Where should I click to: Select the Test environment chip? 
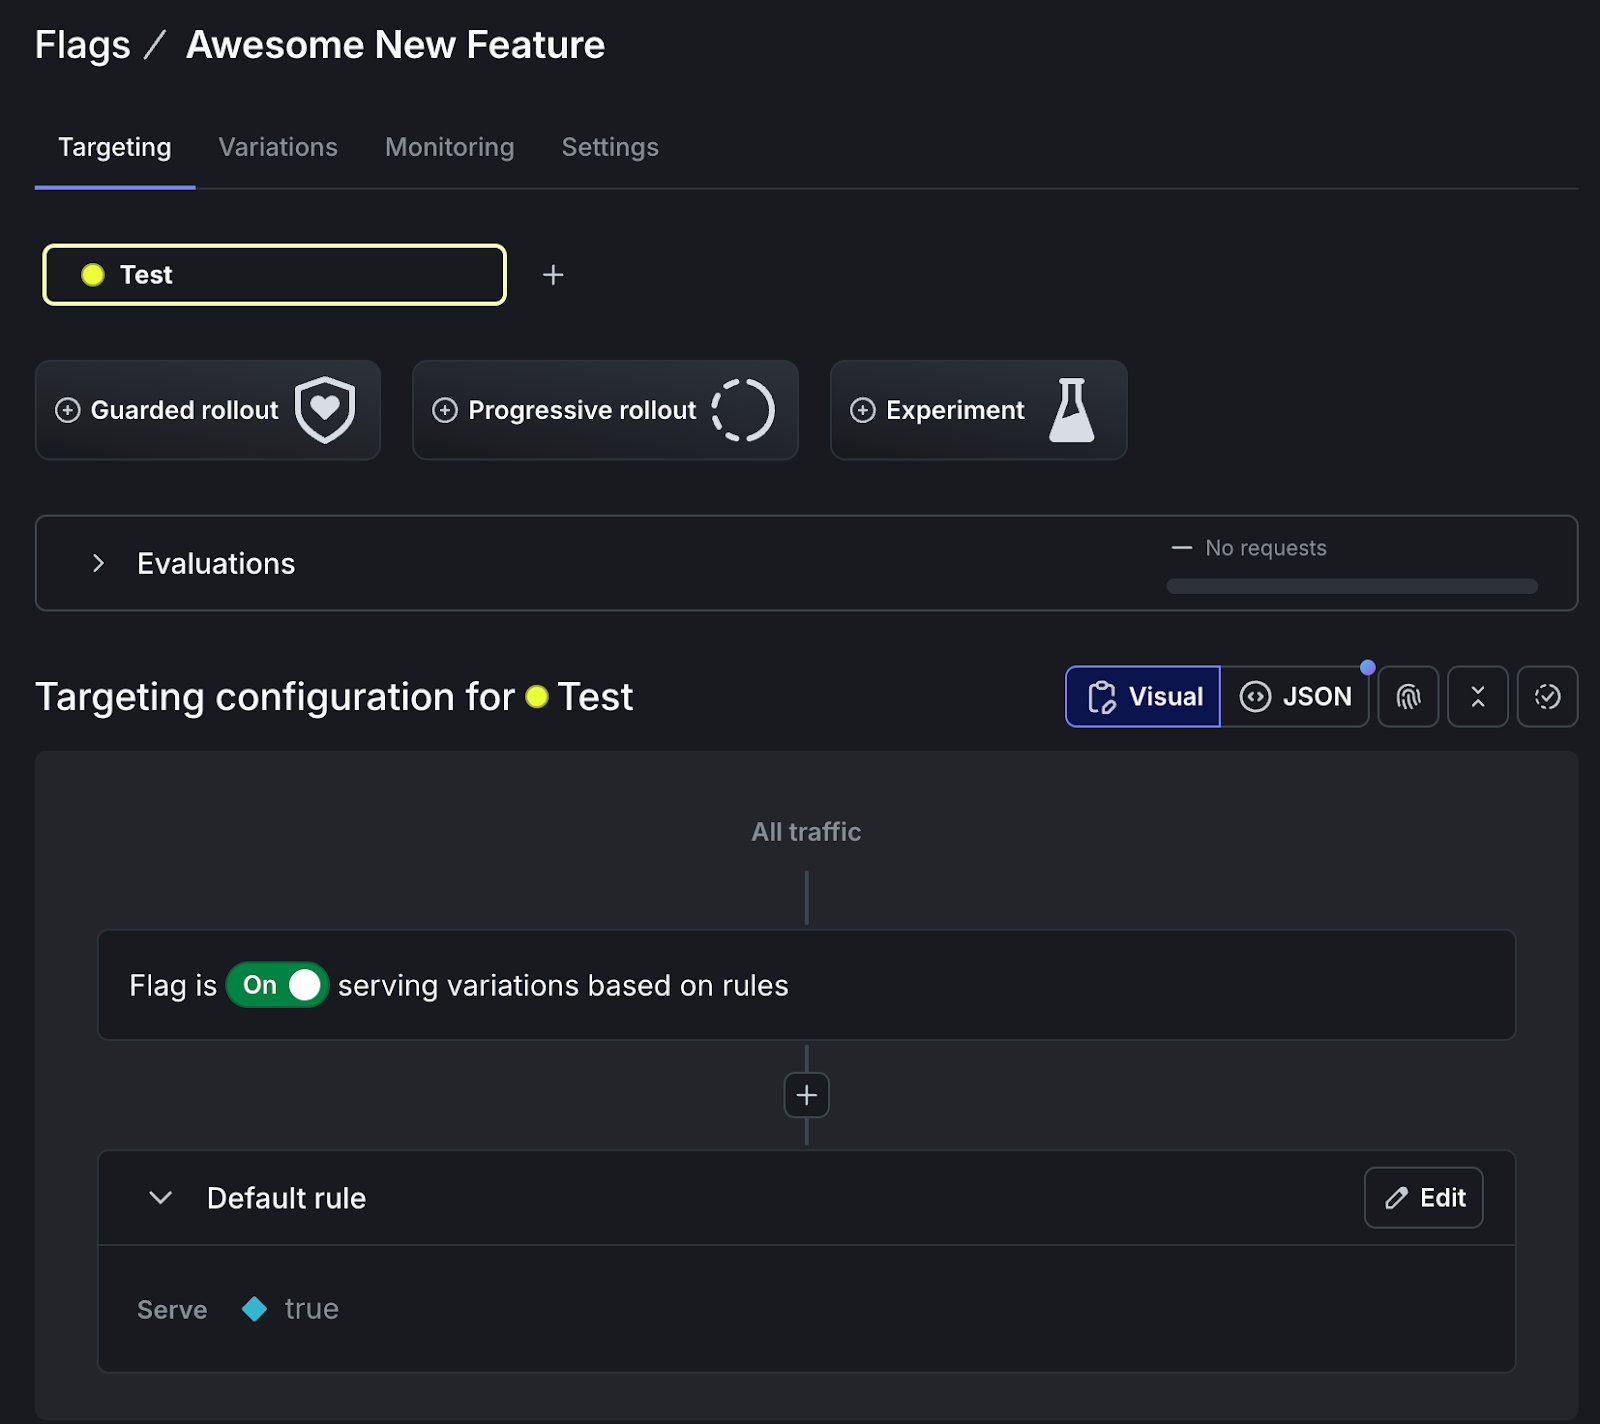pyautogui.click(x=273, y=274)
